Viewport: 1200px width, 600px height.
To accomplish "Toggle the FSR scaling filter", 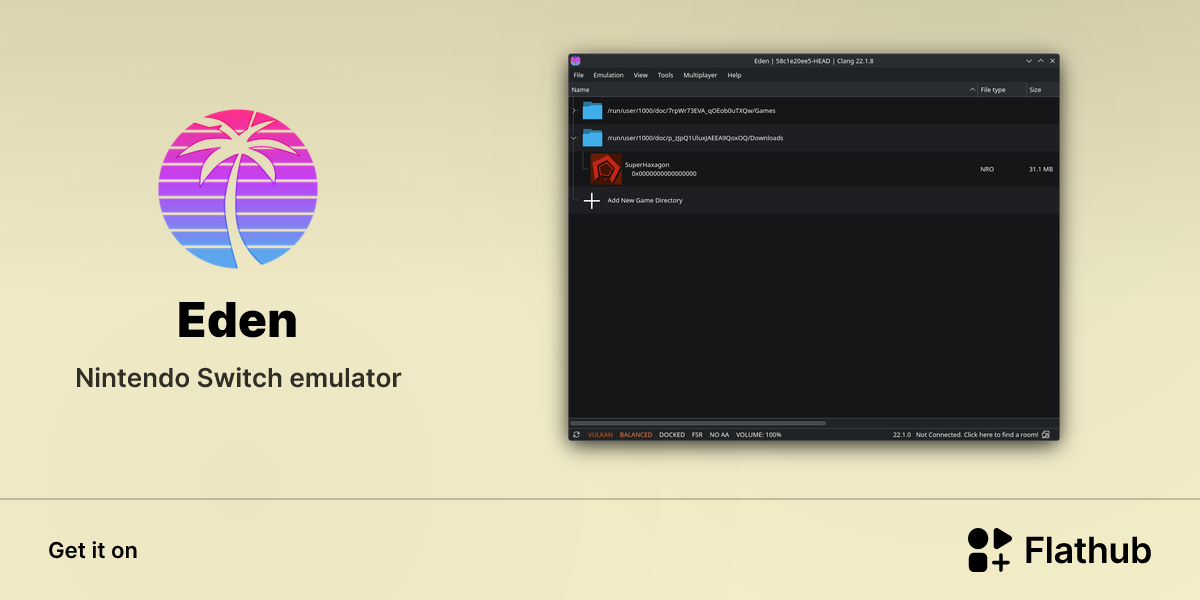I will pyautogui.click(x=697, y=435).
